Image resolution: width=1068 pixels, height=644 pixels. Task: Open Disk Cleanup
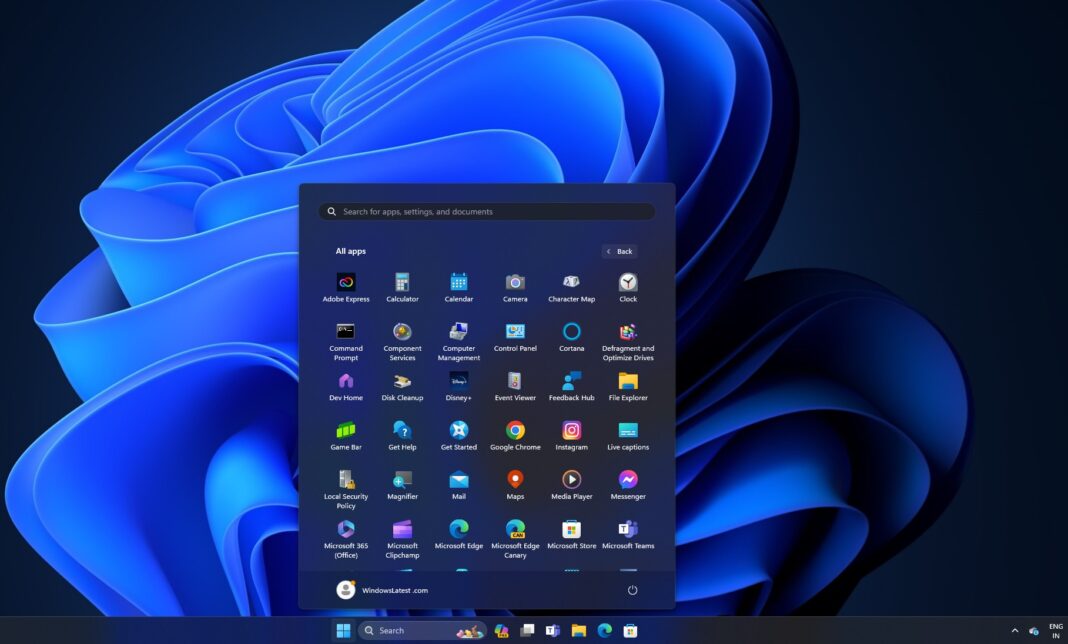tap(402, 383)
